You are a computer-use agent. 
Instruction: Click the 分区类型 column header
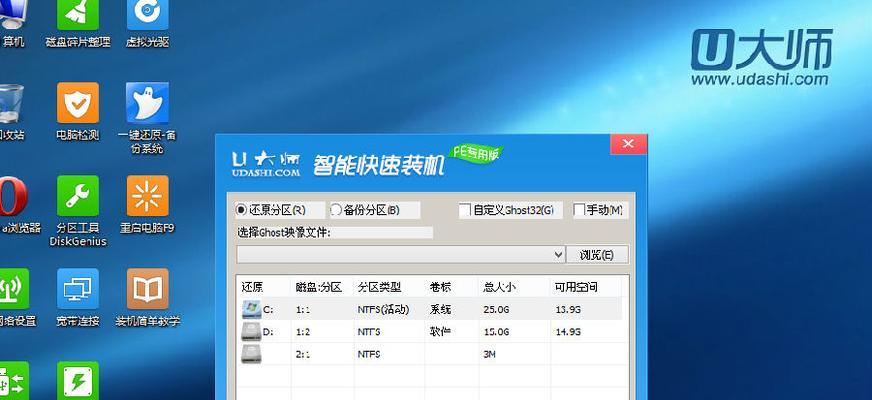click(380, 287)
